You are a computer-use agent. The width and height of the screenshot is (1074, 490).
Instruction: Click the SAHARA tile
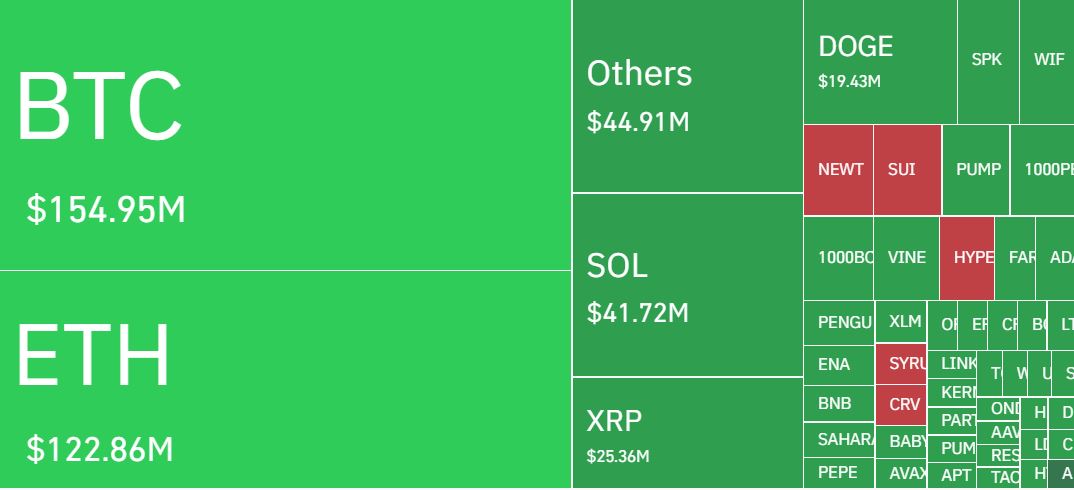coord(839,440)
